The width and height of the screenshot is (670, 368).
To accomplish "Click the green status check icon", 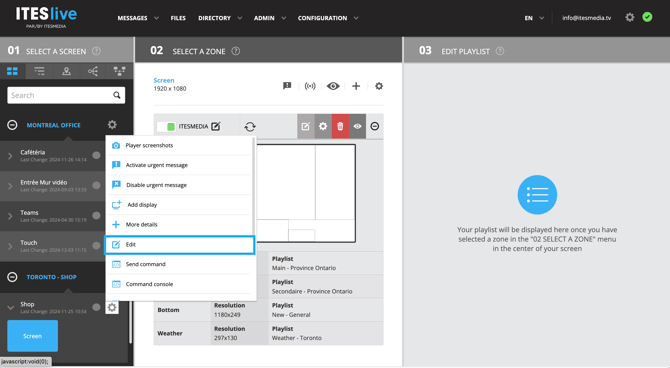I will pos(647,17).
